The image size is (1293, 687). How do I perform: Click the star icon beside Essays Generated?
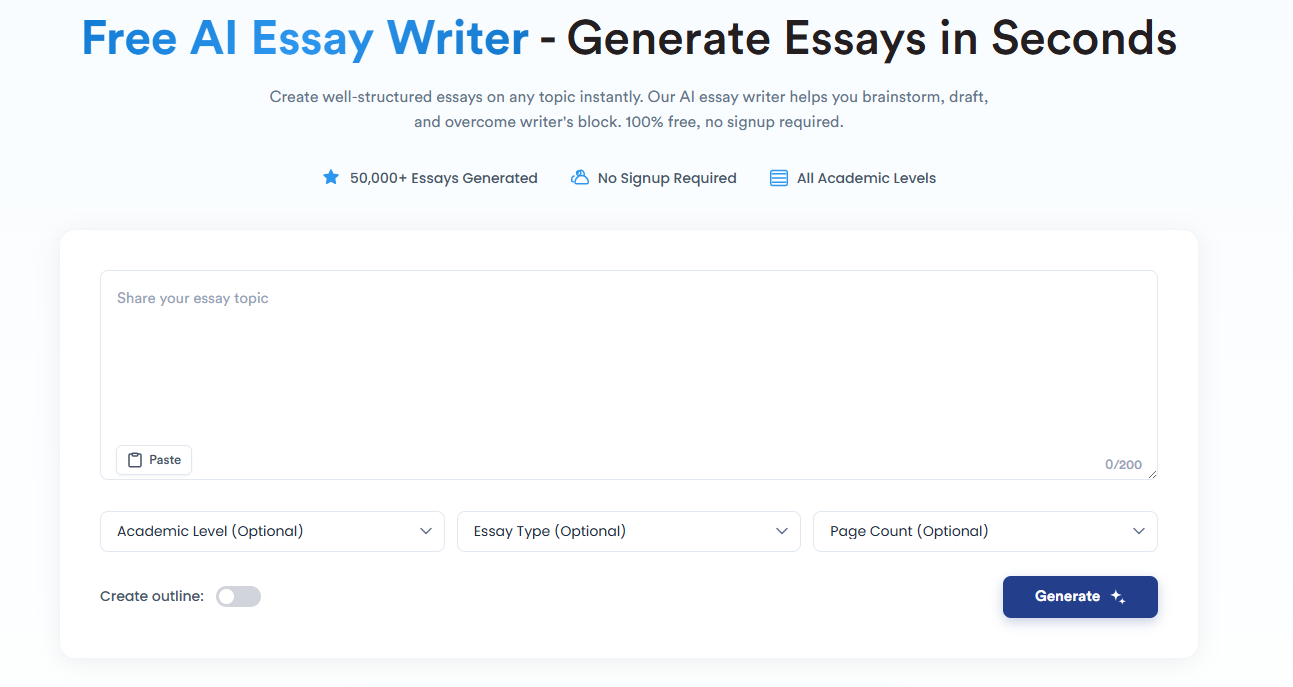(x=331, y=178)
